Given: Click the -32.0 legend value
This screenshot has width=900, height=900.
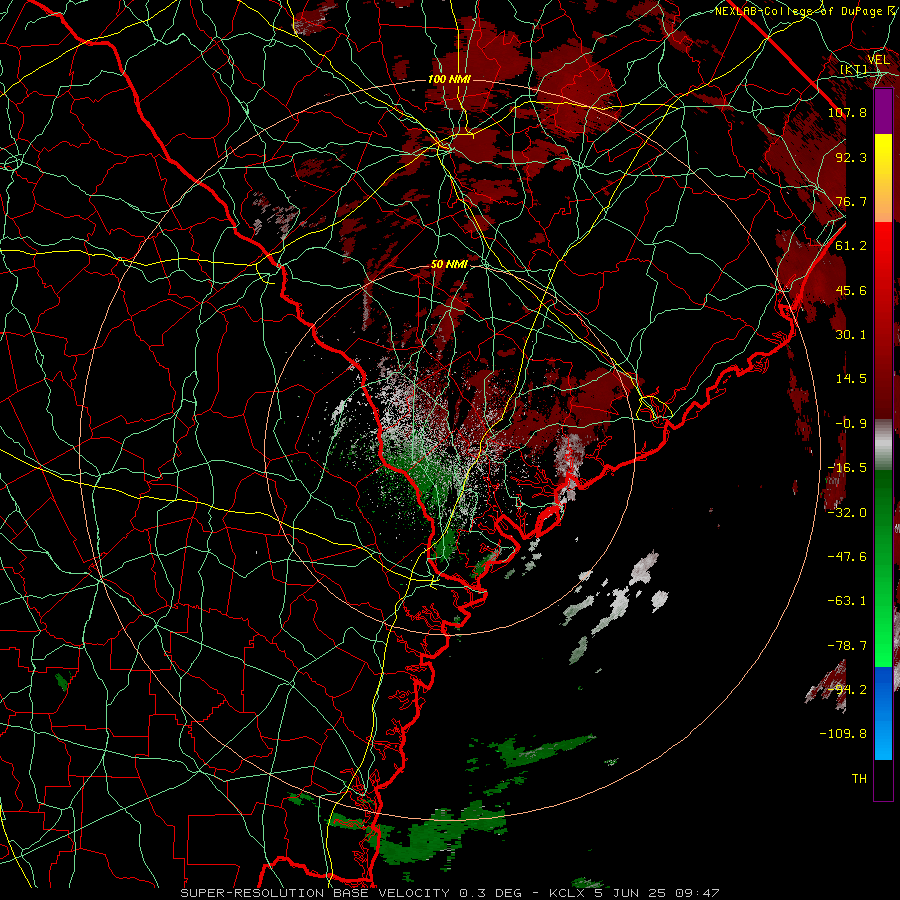Looking at the screenshot, I should (847, 513).
